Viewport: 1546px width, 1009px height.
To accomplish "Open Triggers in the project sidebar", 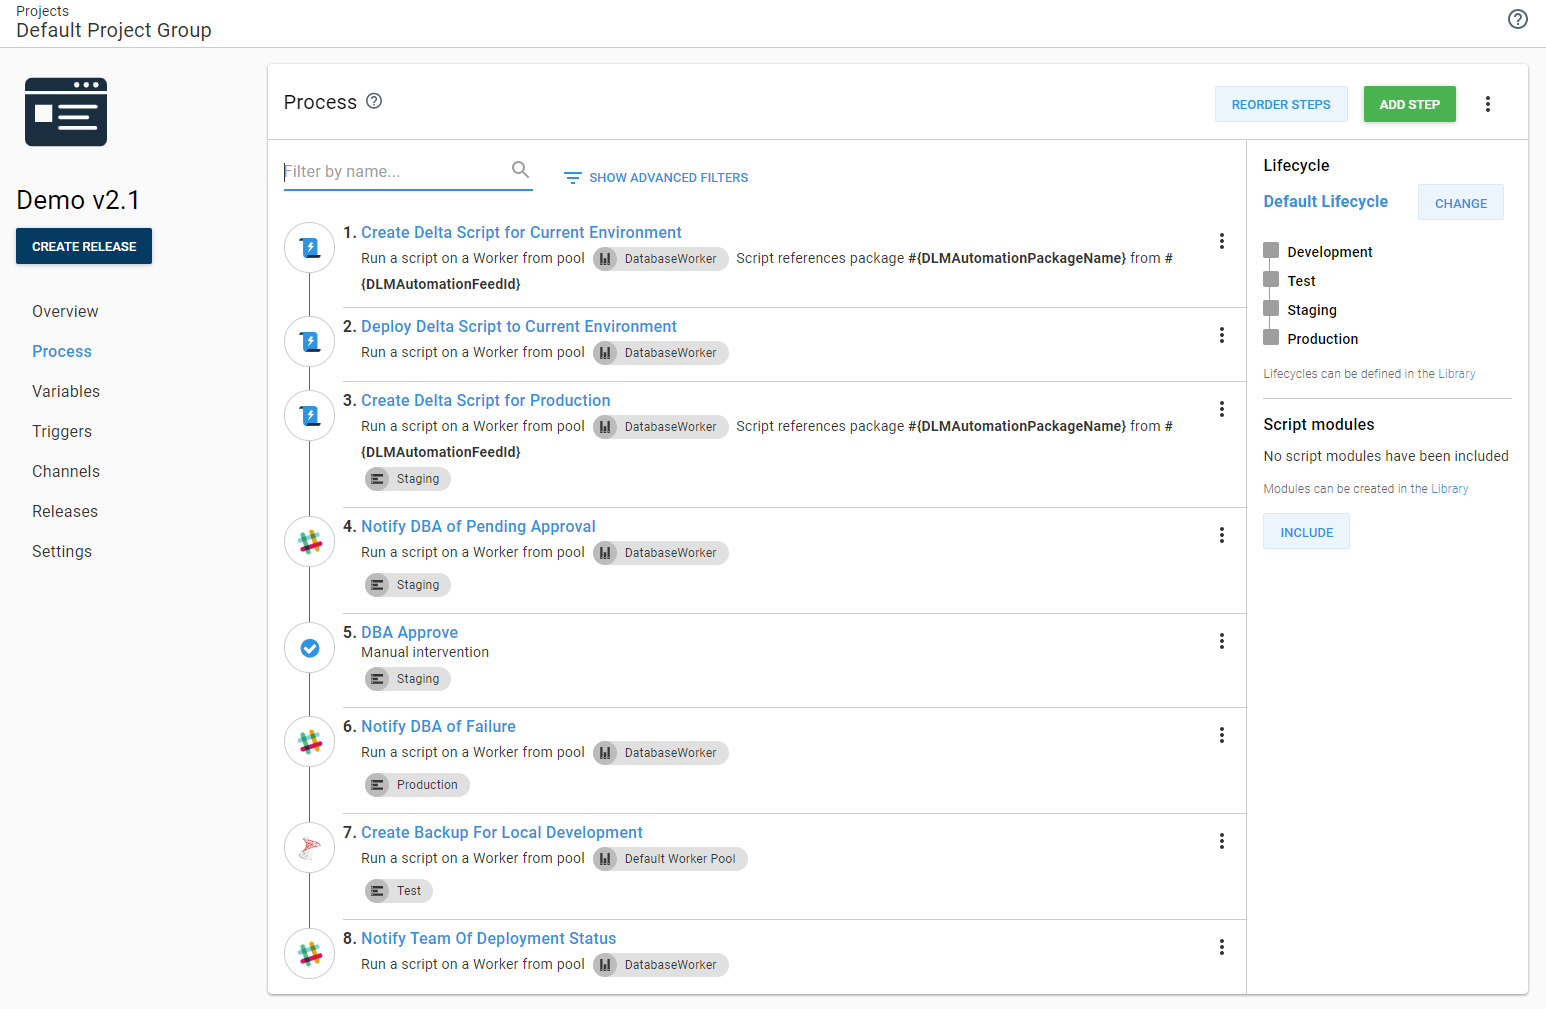I will (62, 432).
